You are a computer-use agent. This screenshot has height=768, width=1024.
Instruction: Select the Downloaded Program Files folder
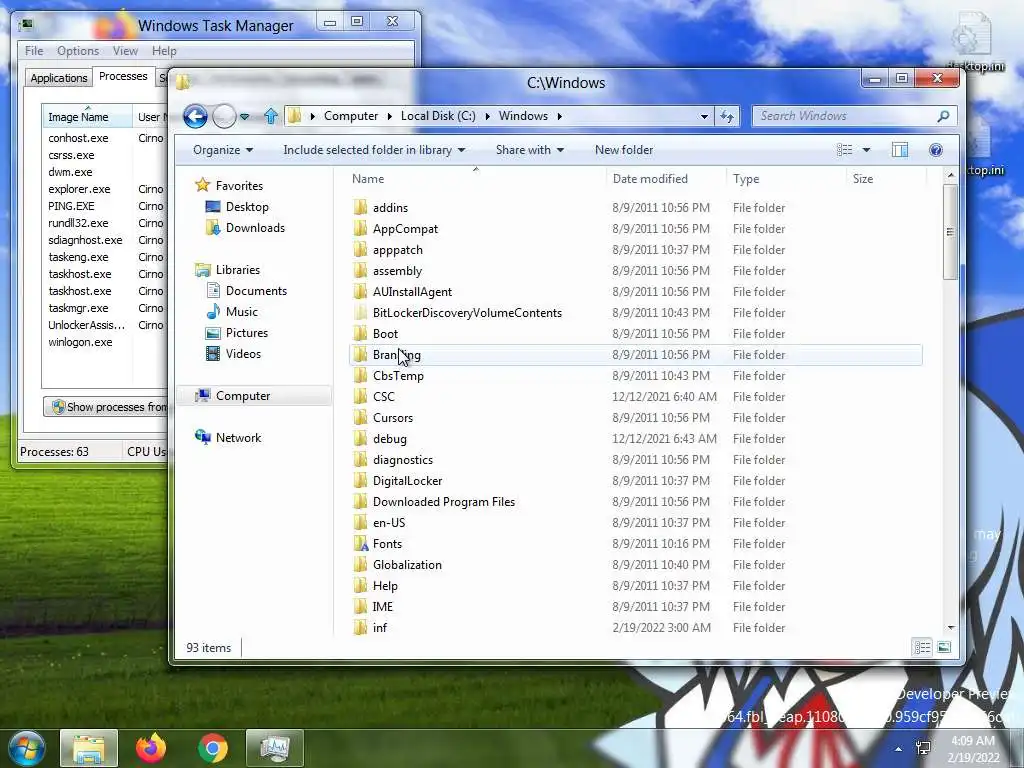click(x=443, y=502)
